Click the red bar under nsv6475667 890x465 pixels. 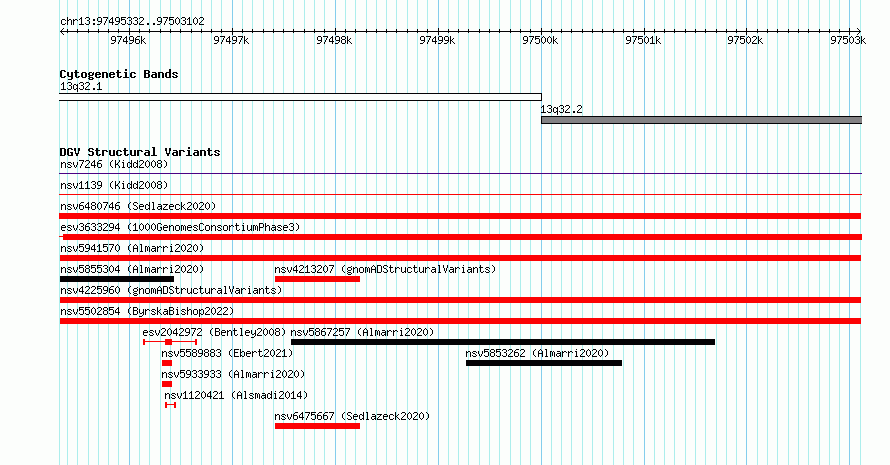tap(317, 426)
